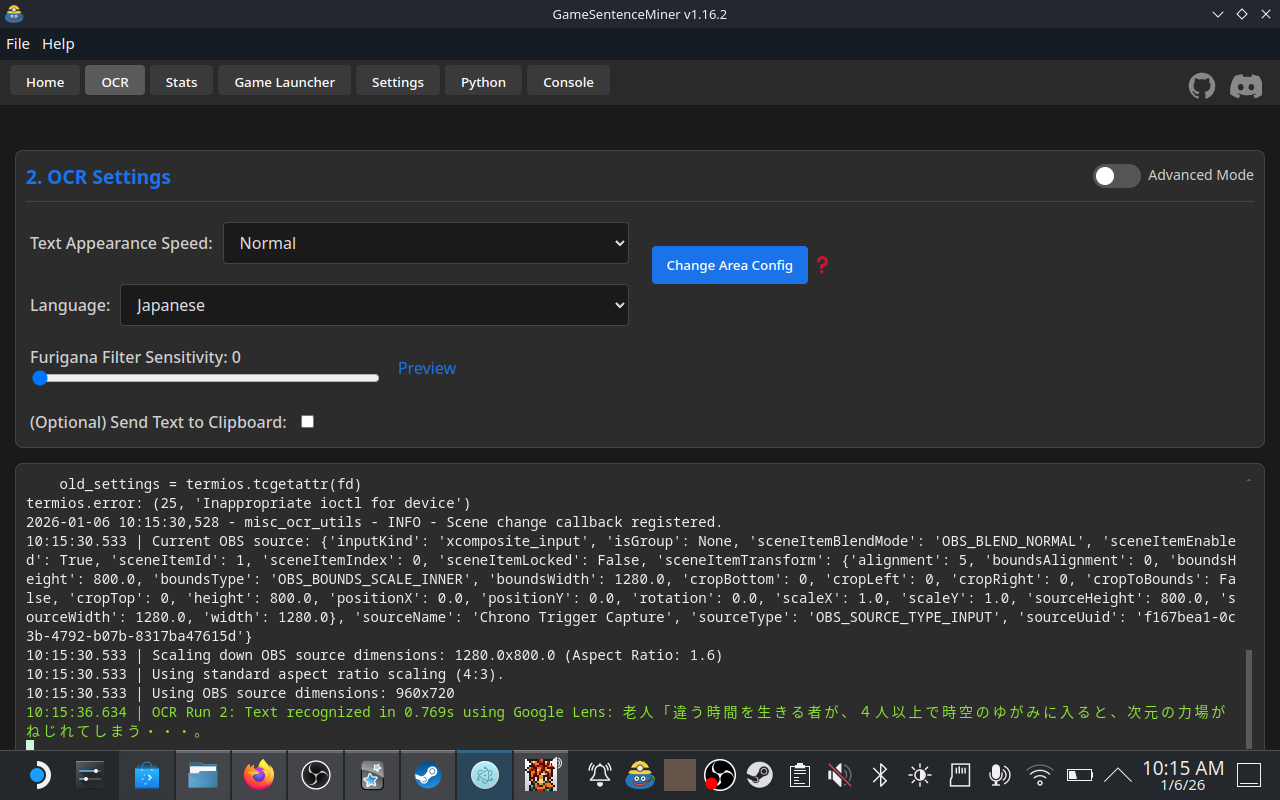Launch OBS Studio from the taskbar
Screen dimensions: 1280x800
[315, 775]
